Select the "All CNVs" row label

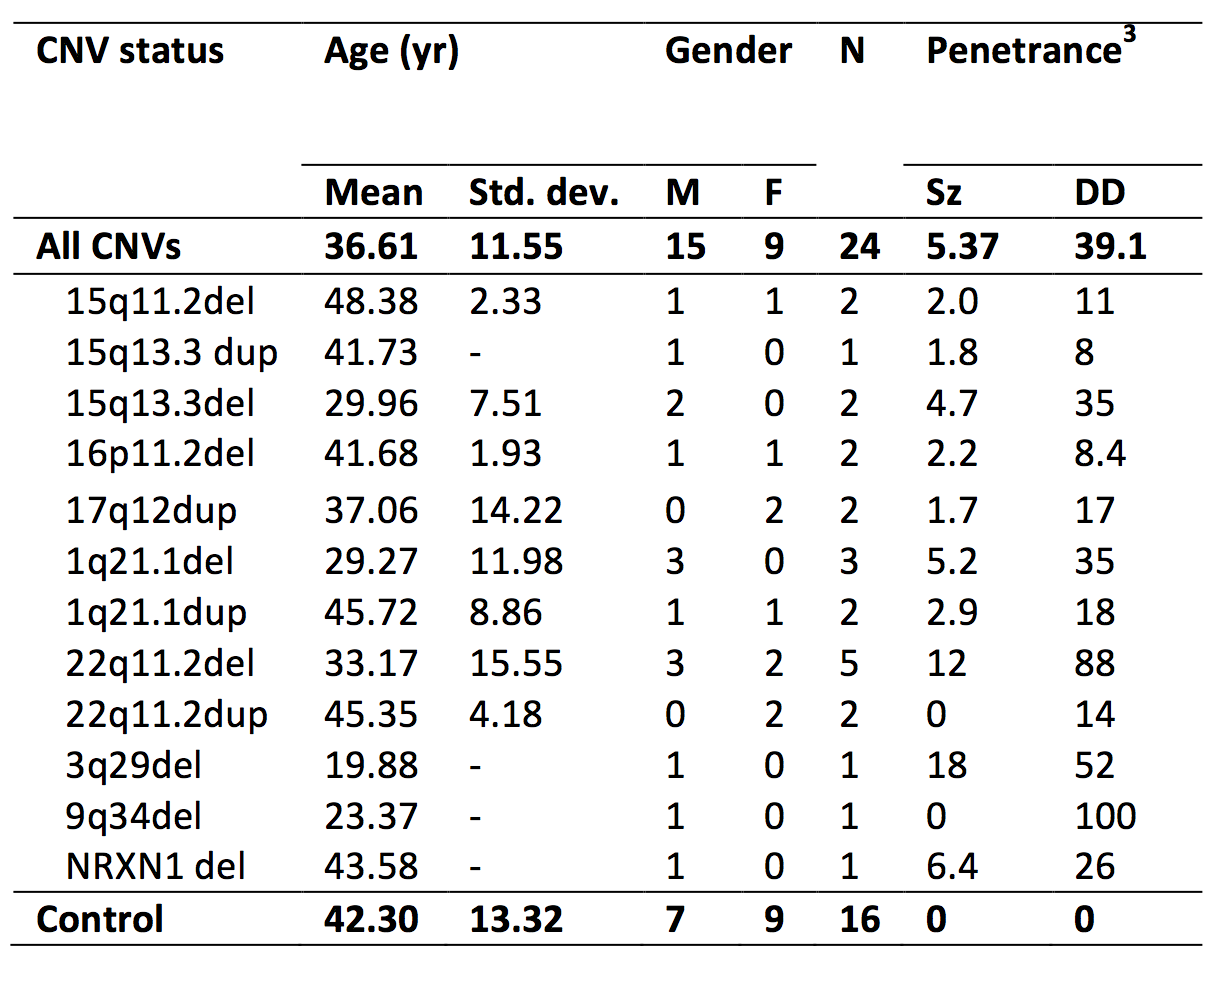pos(108,246)
